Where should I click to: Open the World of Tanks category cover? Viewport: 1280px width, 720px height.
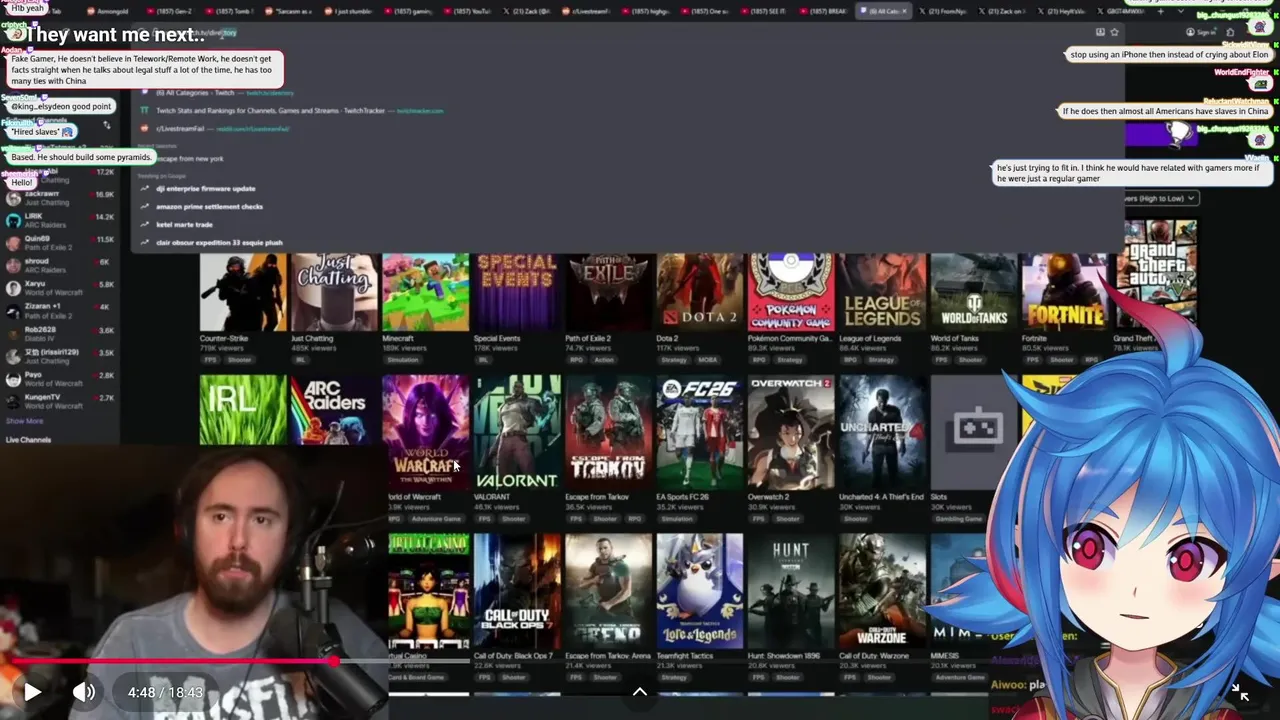coord(974,292)
